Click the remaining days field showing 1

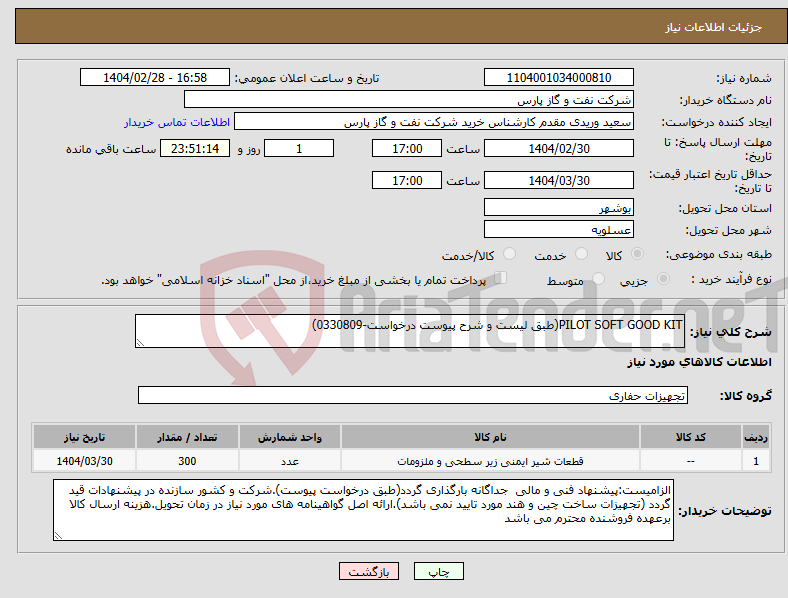point(299,148)
